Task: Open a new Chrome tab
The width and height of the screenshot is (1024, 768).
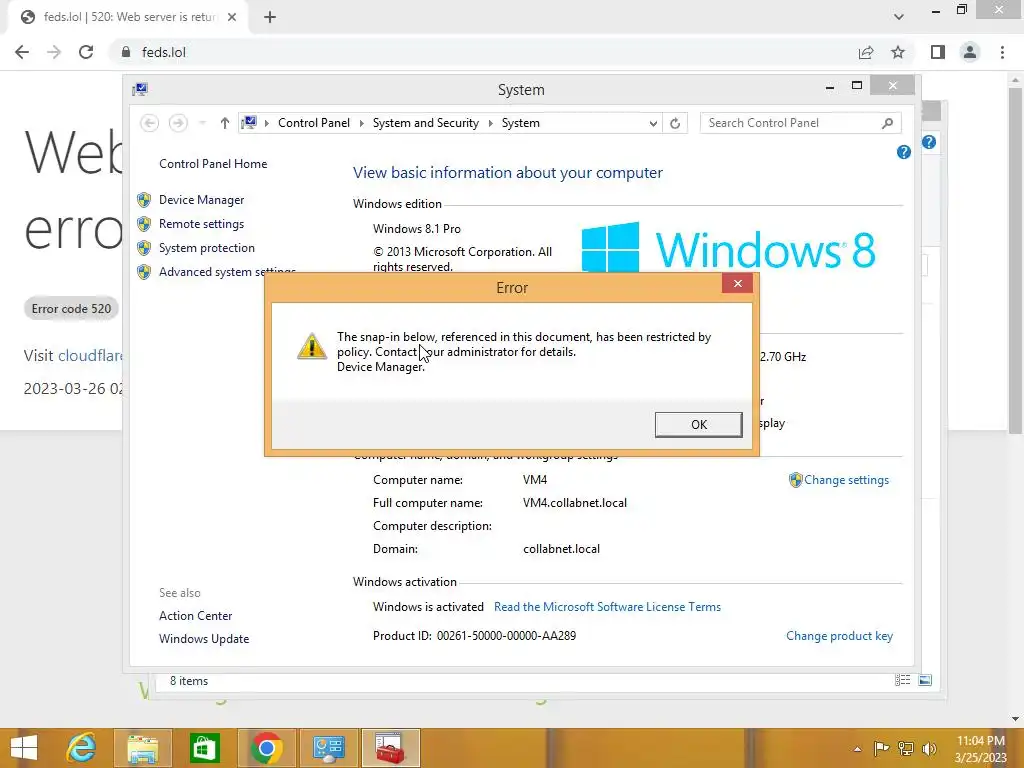Action: (x=270, y=17)
